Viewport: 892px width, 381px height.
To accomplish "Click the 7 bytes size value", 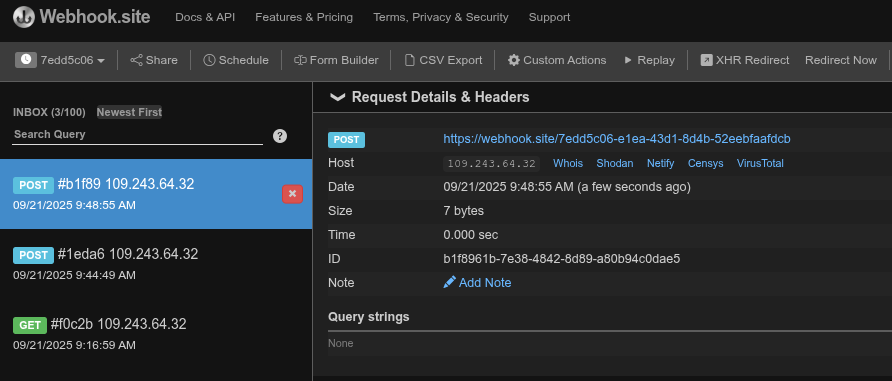I will tap(464, 211).
